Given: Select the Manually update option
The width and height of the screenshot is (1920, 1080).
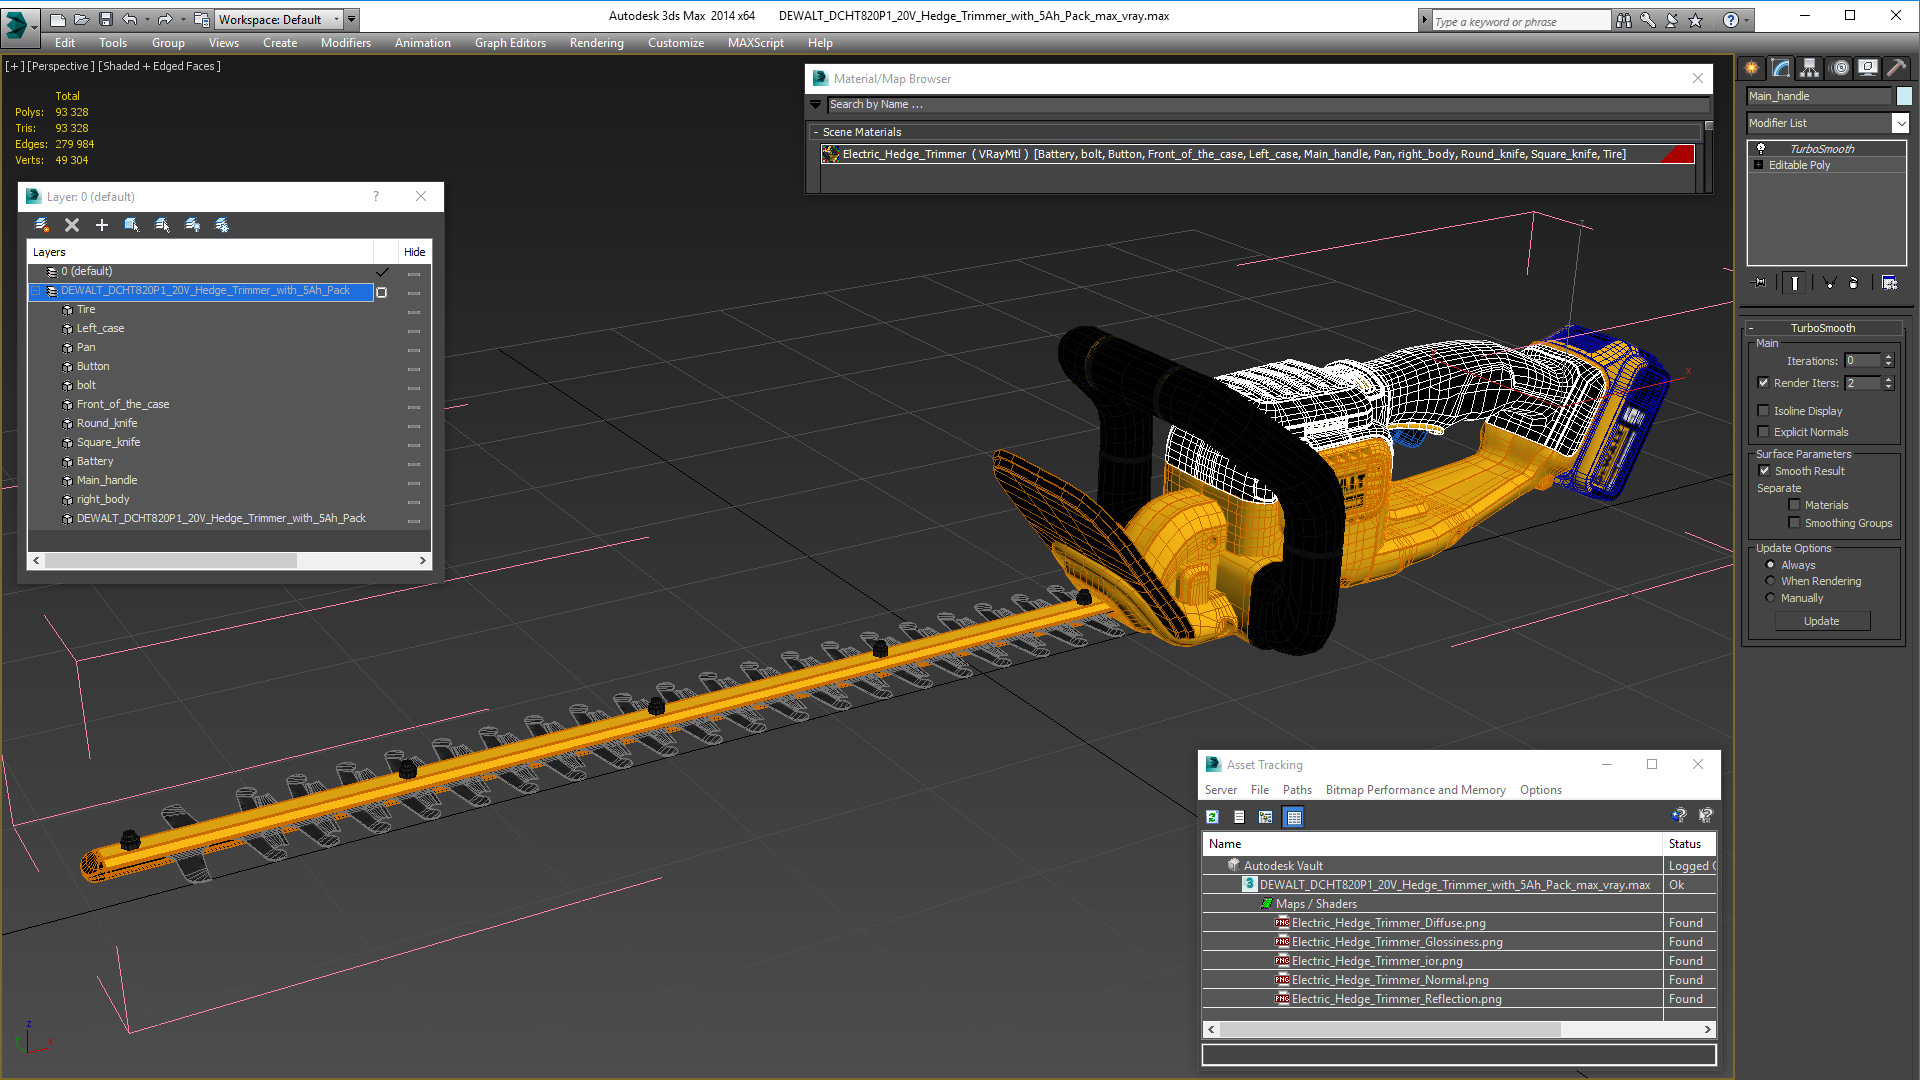Looking at the screenshot, I should coord(1771,598).
